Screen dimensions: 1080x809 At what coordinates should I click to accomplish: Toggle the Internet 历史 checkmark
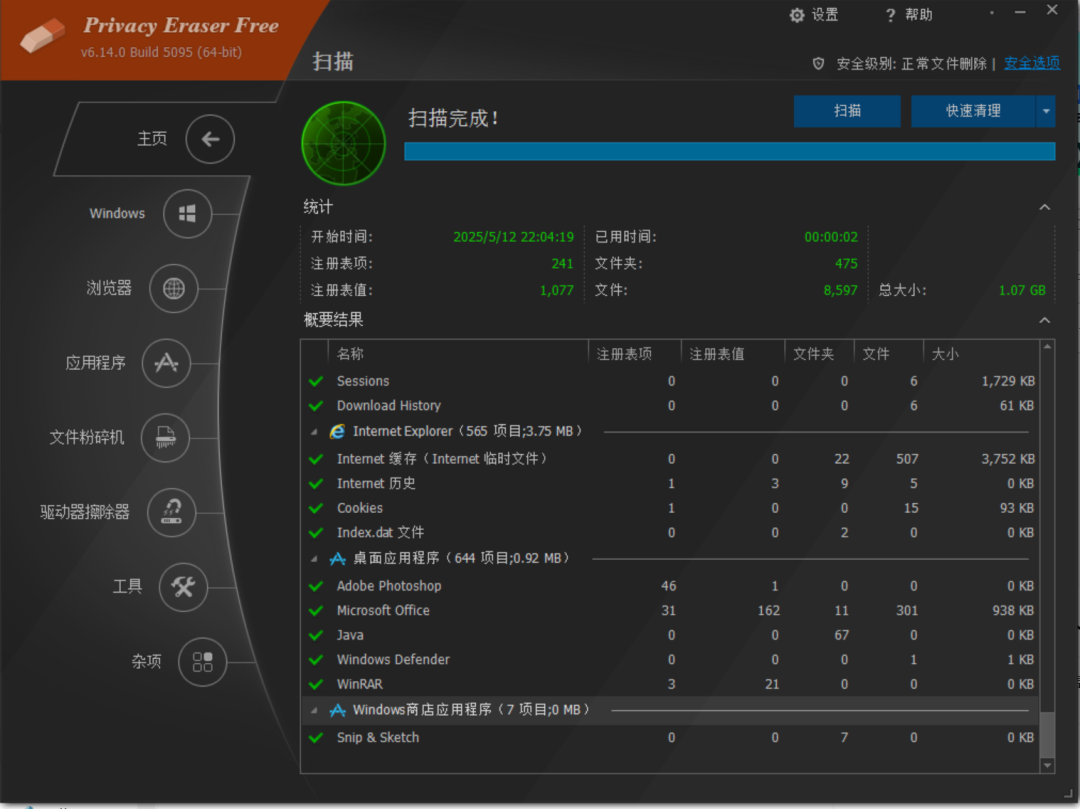[316, 484]
